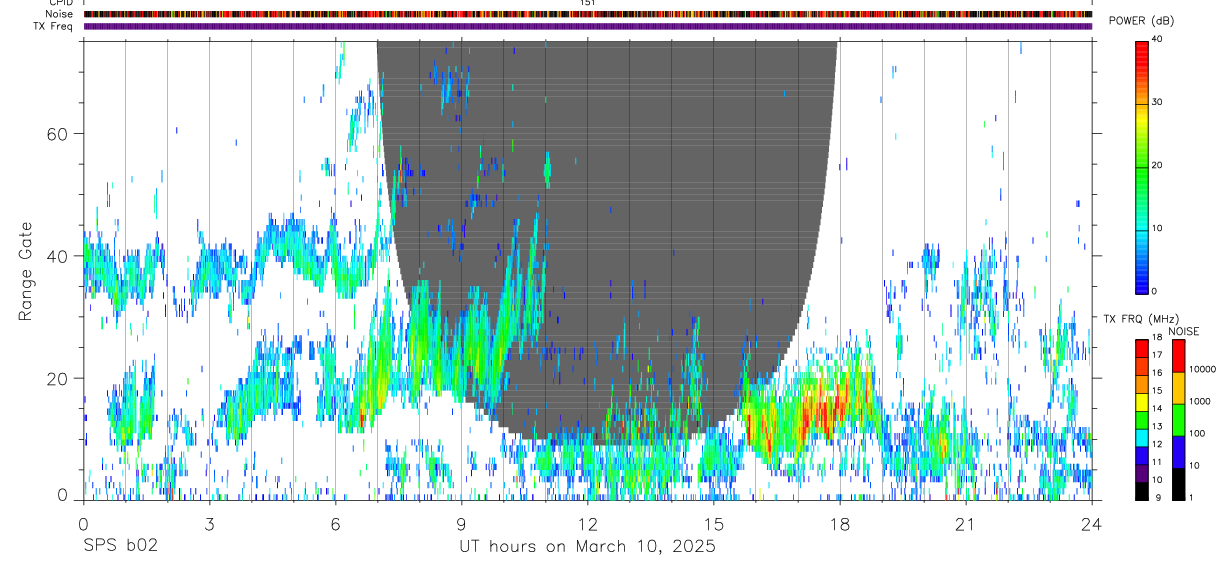Click the purple TX Freq strip above the plot

click(588, 26)
